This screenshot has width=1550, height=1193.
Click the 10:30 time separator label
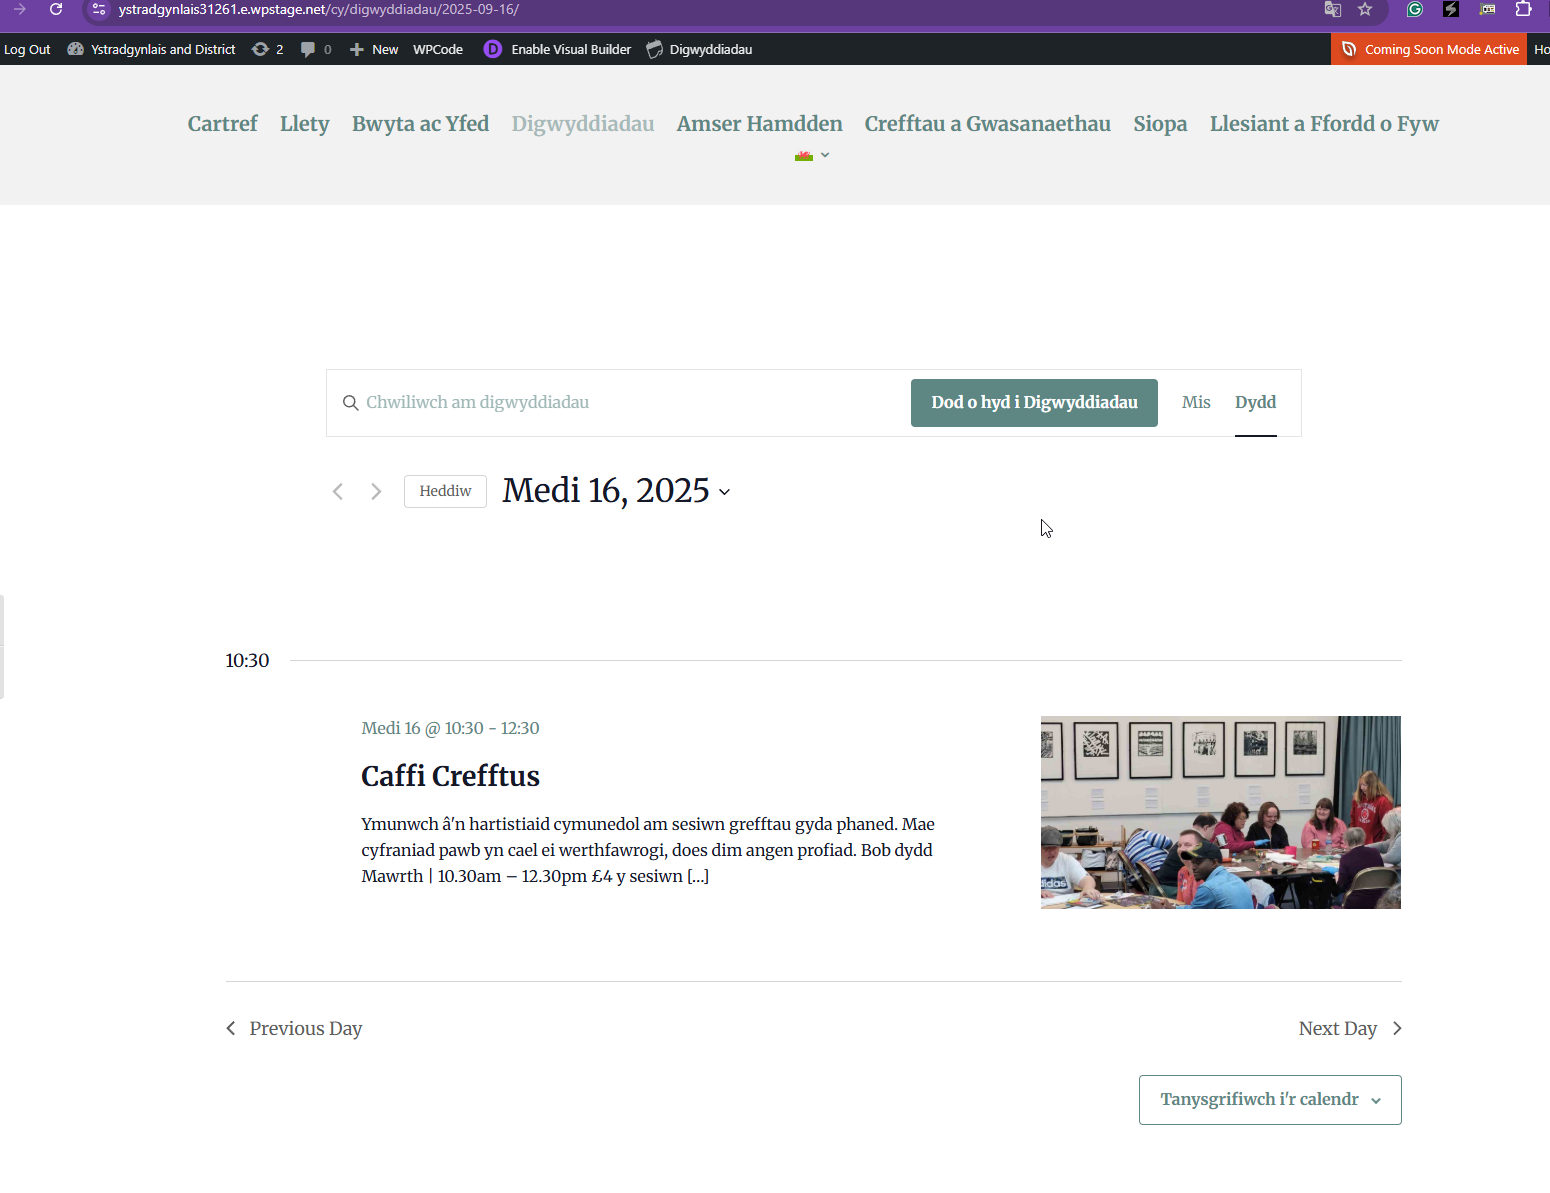[x=247, y=660]
